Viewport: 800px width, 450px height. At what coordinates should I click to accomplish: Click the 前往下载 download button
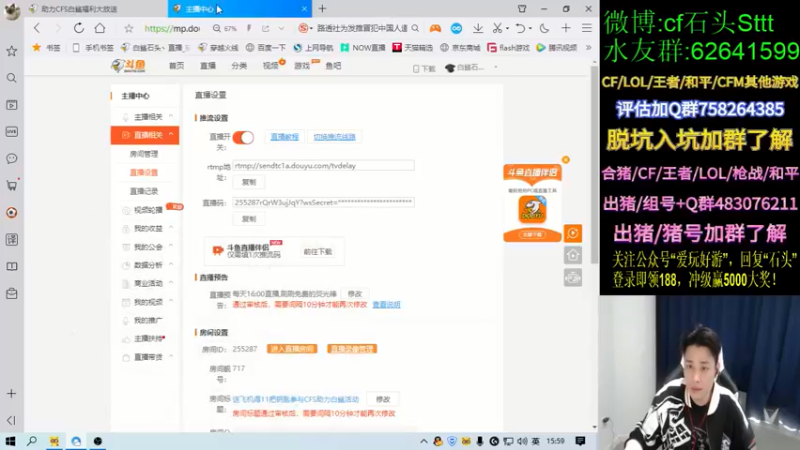pyautogui.click(x=318, y=252)
